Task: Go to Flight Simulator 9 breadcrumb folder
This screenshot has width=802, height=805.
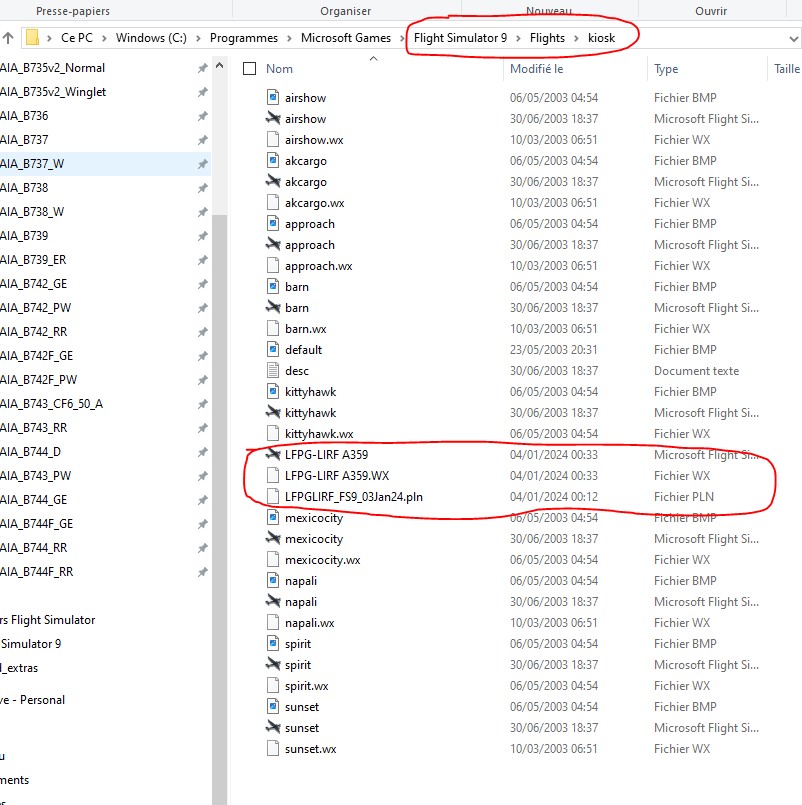Action: pyautogui.click(x=460, y=38)
